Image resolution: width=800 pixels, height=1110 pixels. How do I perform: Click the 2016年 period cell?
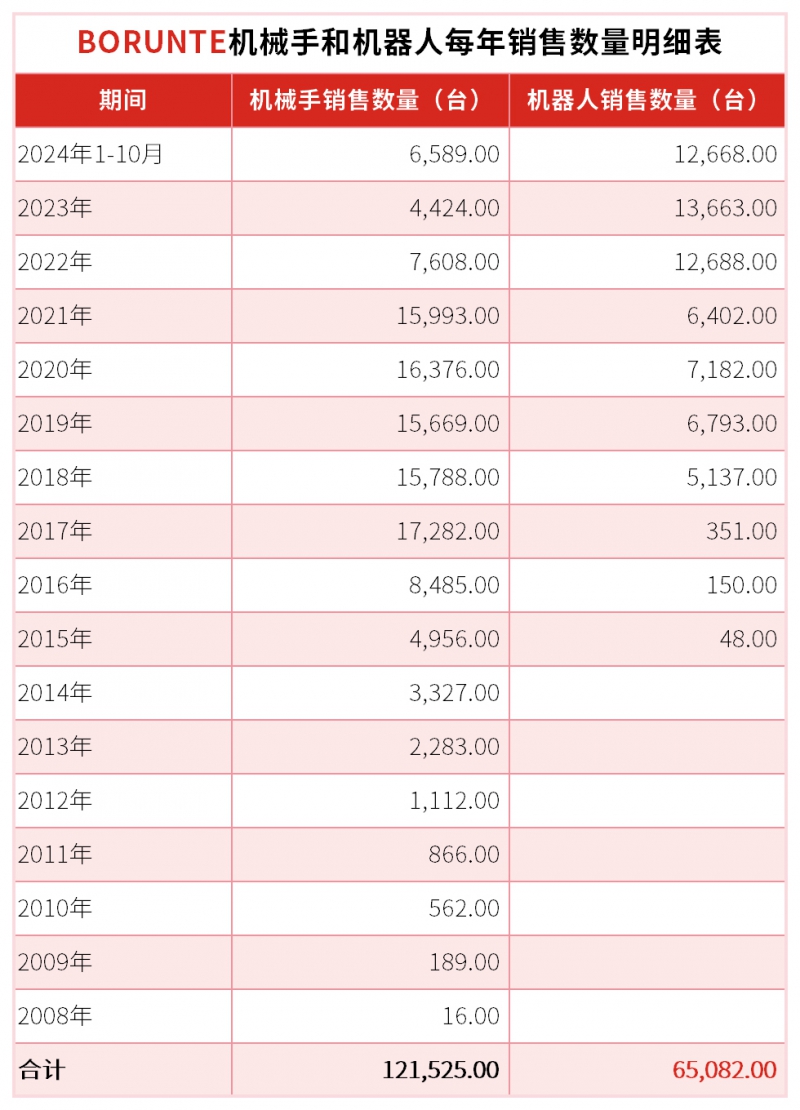pyautogui.click(x=56, y=585)
